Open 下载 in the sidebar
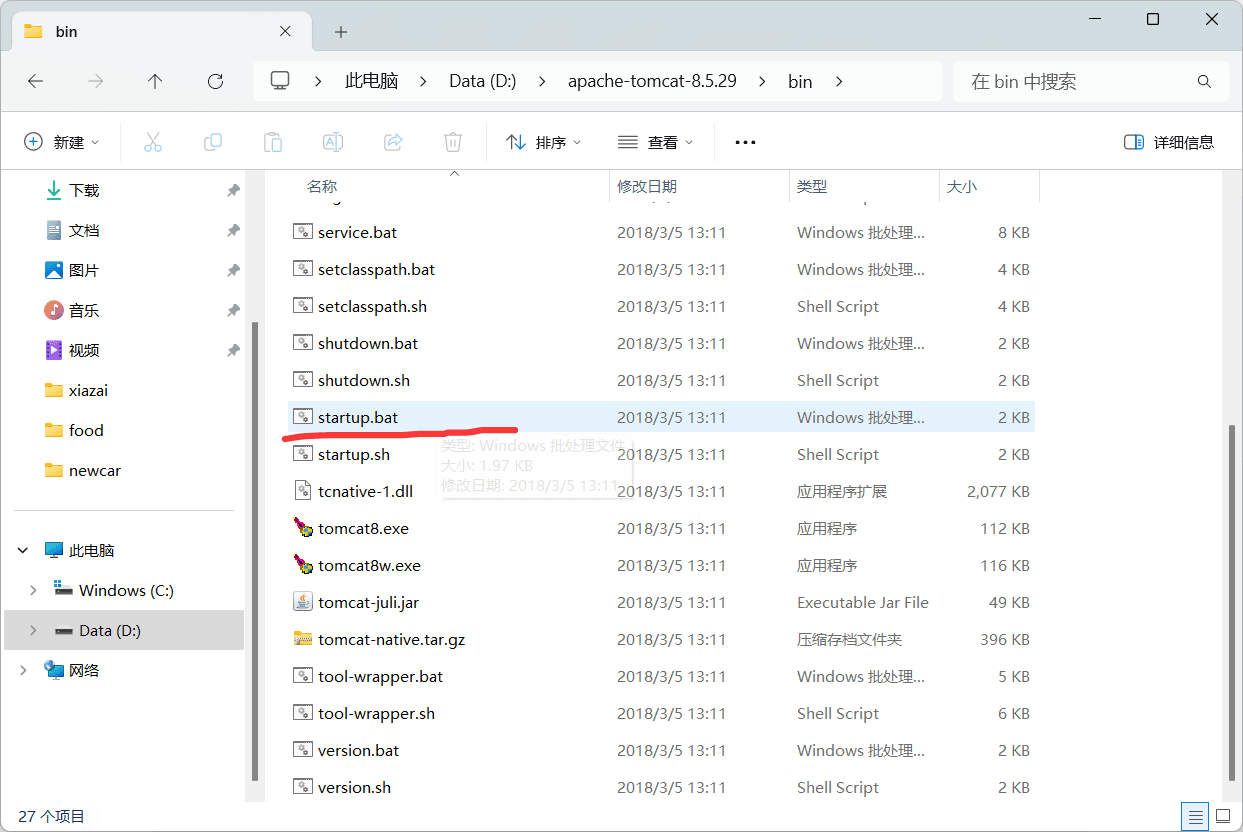 coord(84,190)
